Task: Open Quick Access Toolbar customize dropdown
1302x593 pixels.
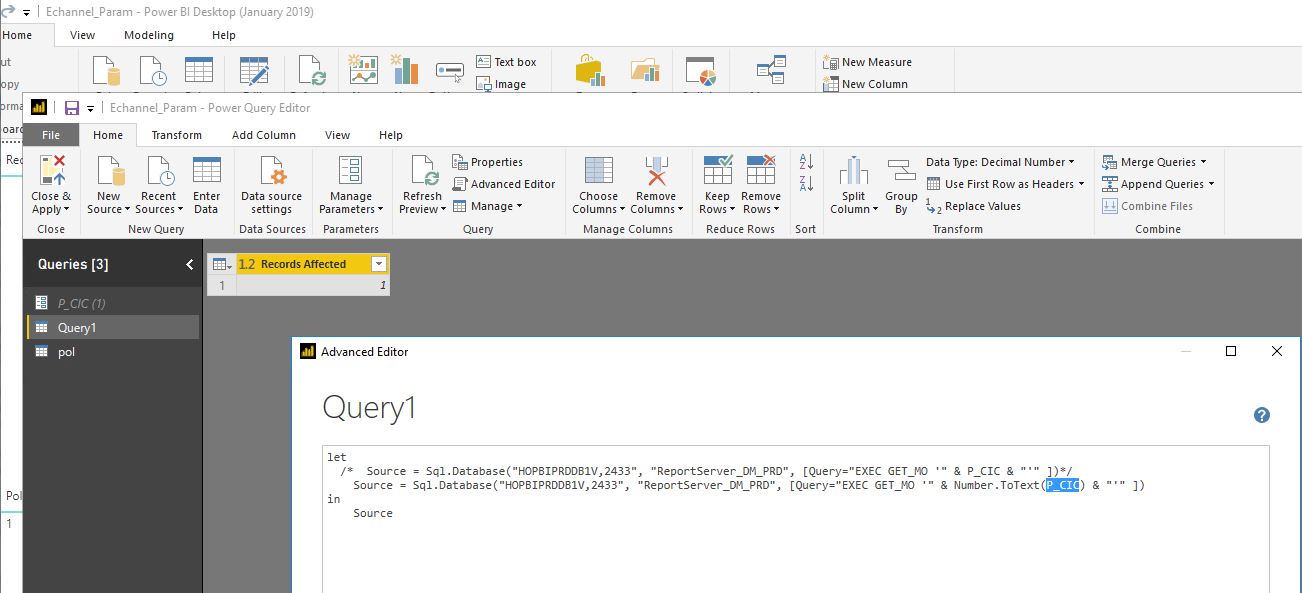Action: click(90, 108)
